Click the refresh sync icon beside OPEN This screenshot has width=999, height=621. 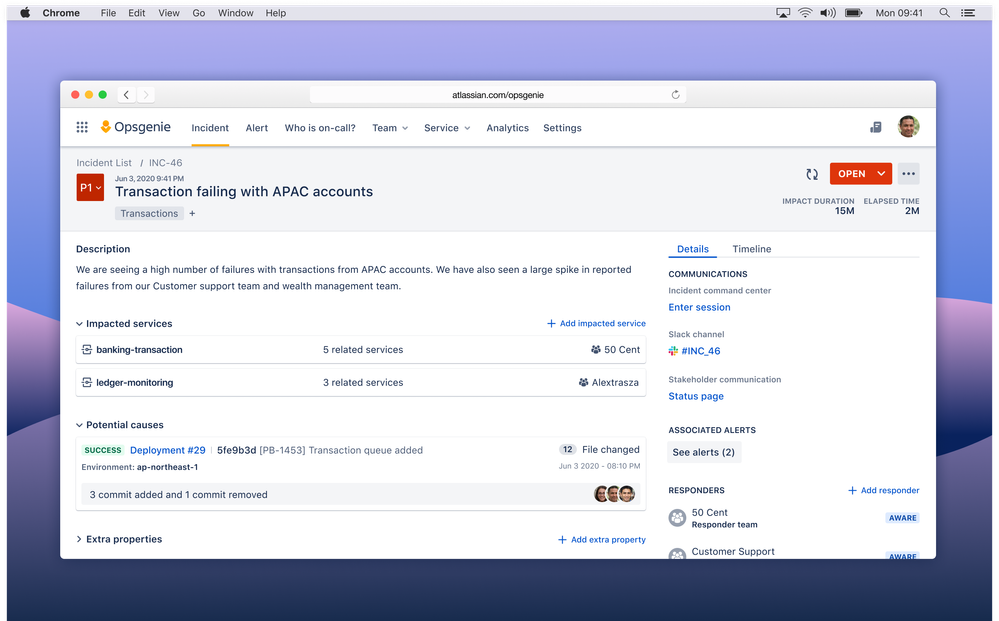click(812, 174)
